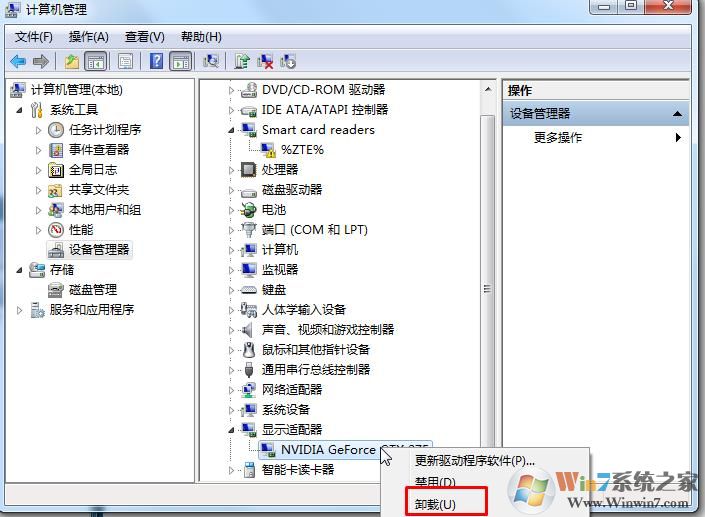Open the 查看(V) menu
This screenshot has width=705, height=517.
point(145,36)
